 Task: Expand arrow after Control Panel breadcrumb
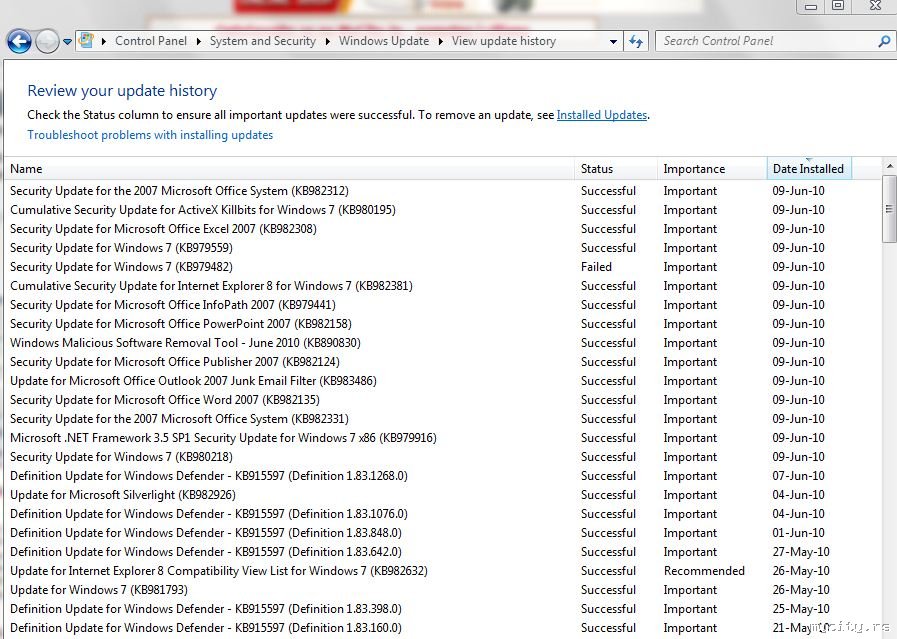(x=199, y=41)
